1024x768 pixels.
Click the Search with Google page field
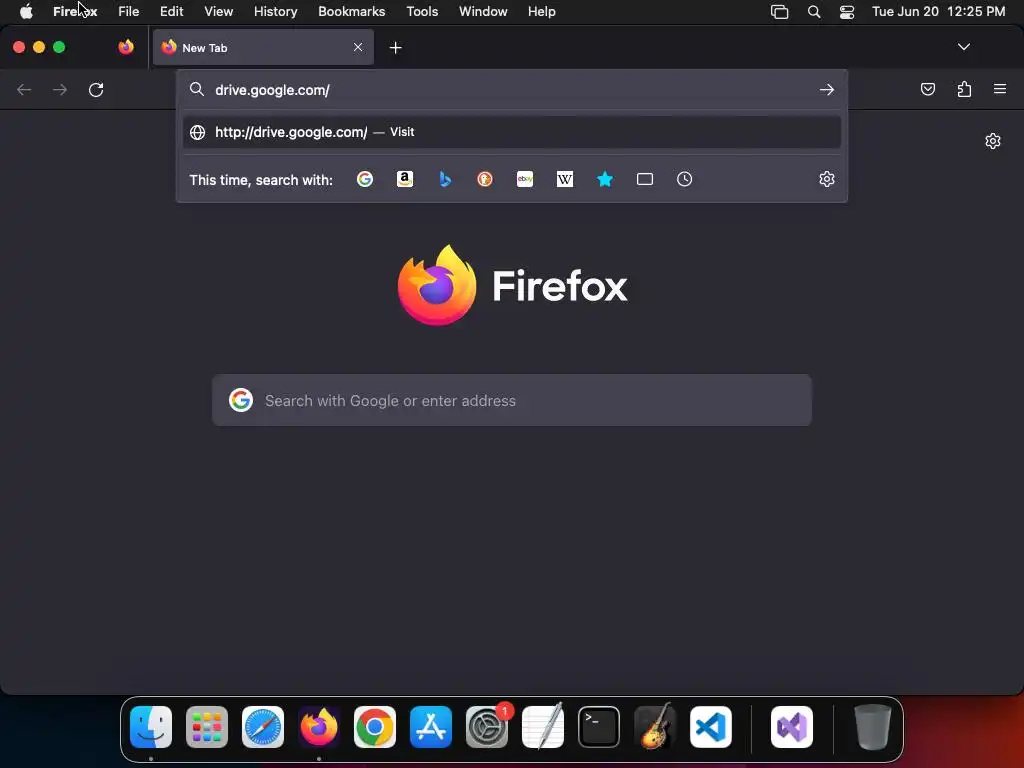512,400
